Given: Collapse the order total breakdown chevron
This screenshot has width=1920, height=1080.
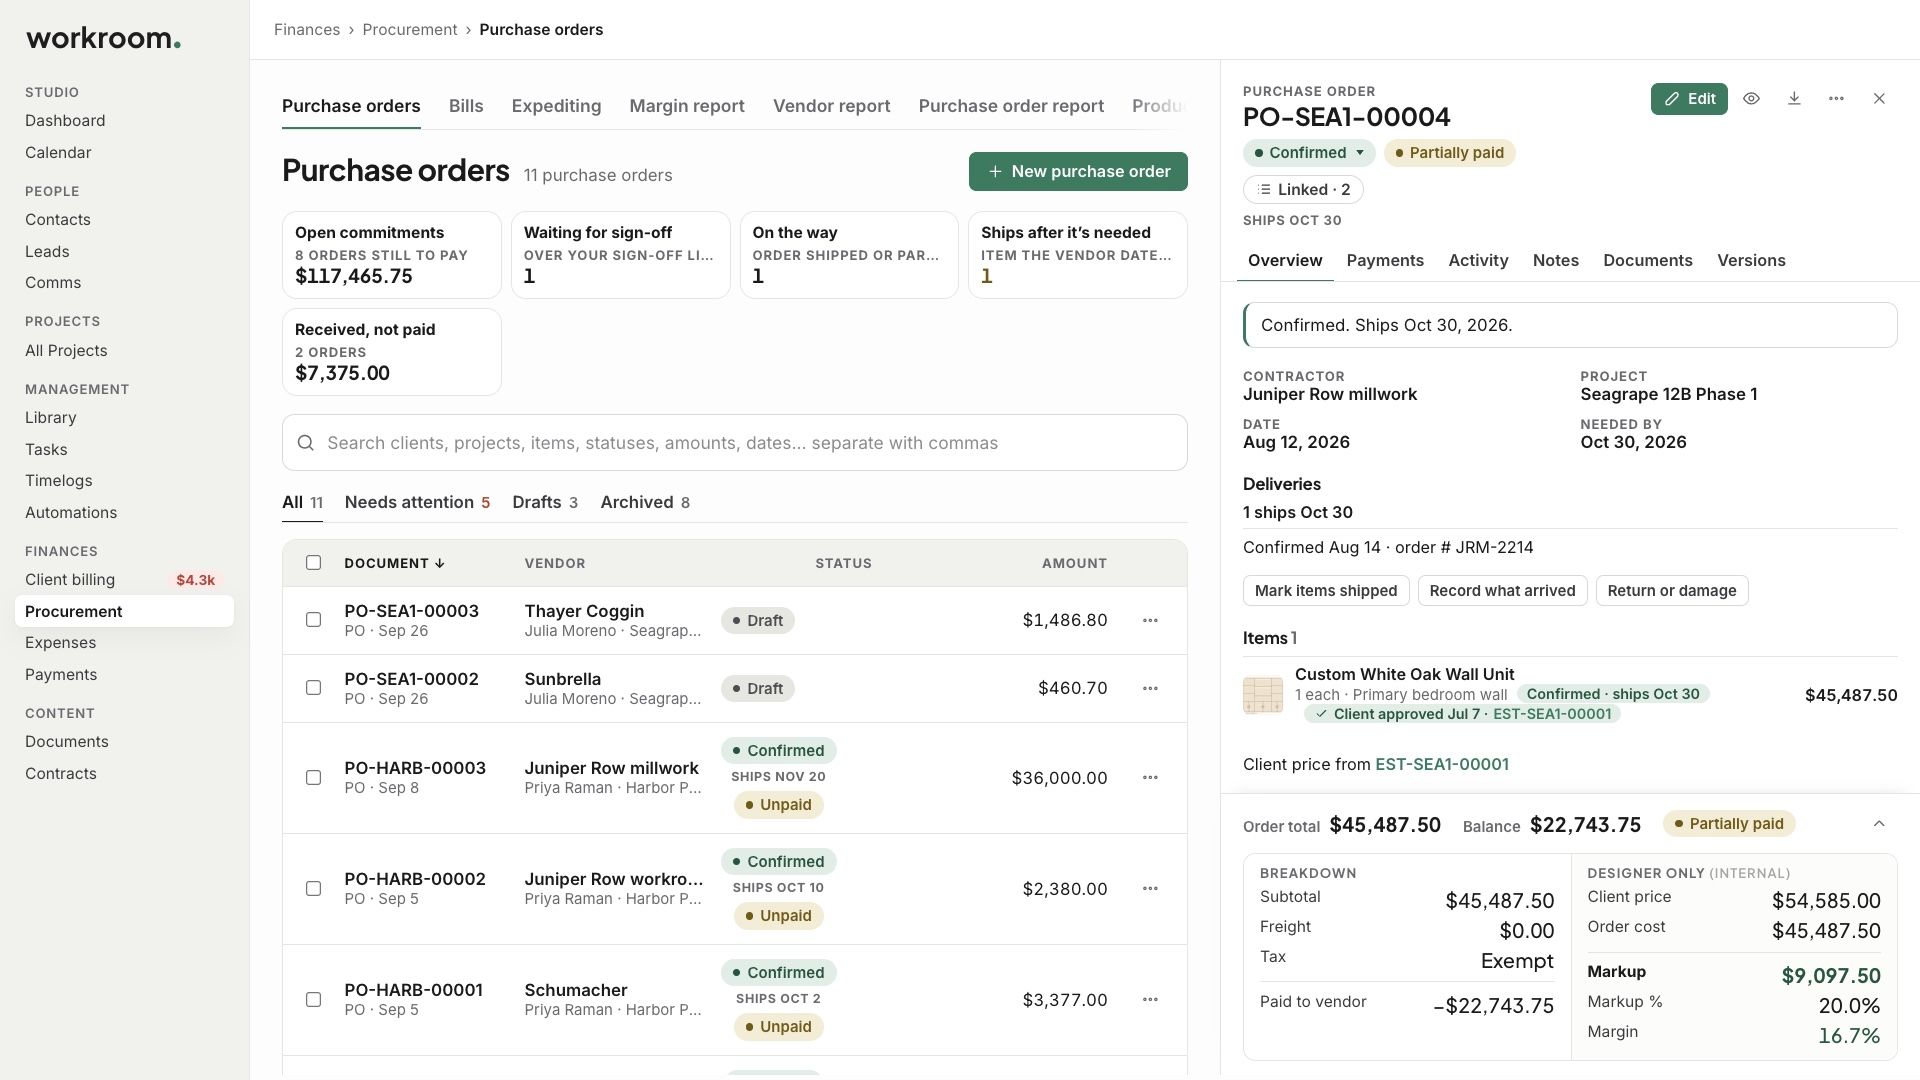Looking at the screenshot, I should tap(1879, 824).
